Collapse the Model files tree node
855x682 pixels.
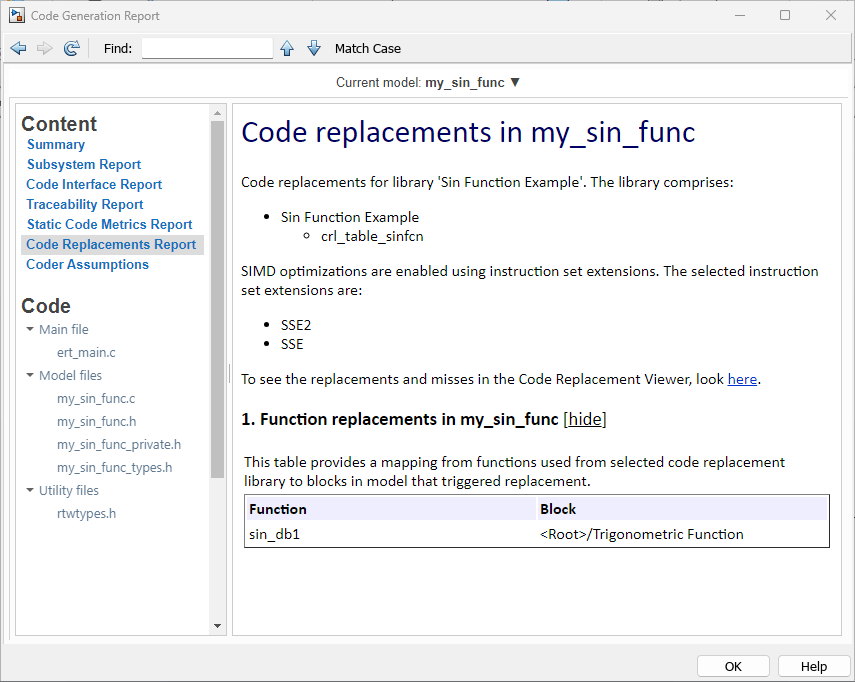(29, 375)
